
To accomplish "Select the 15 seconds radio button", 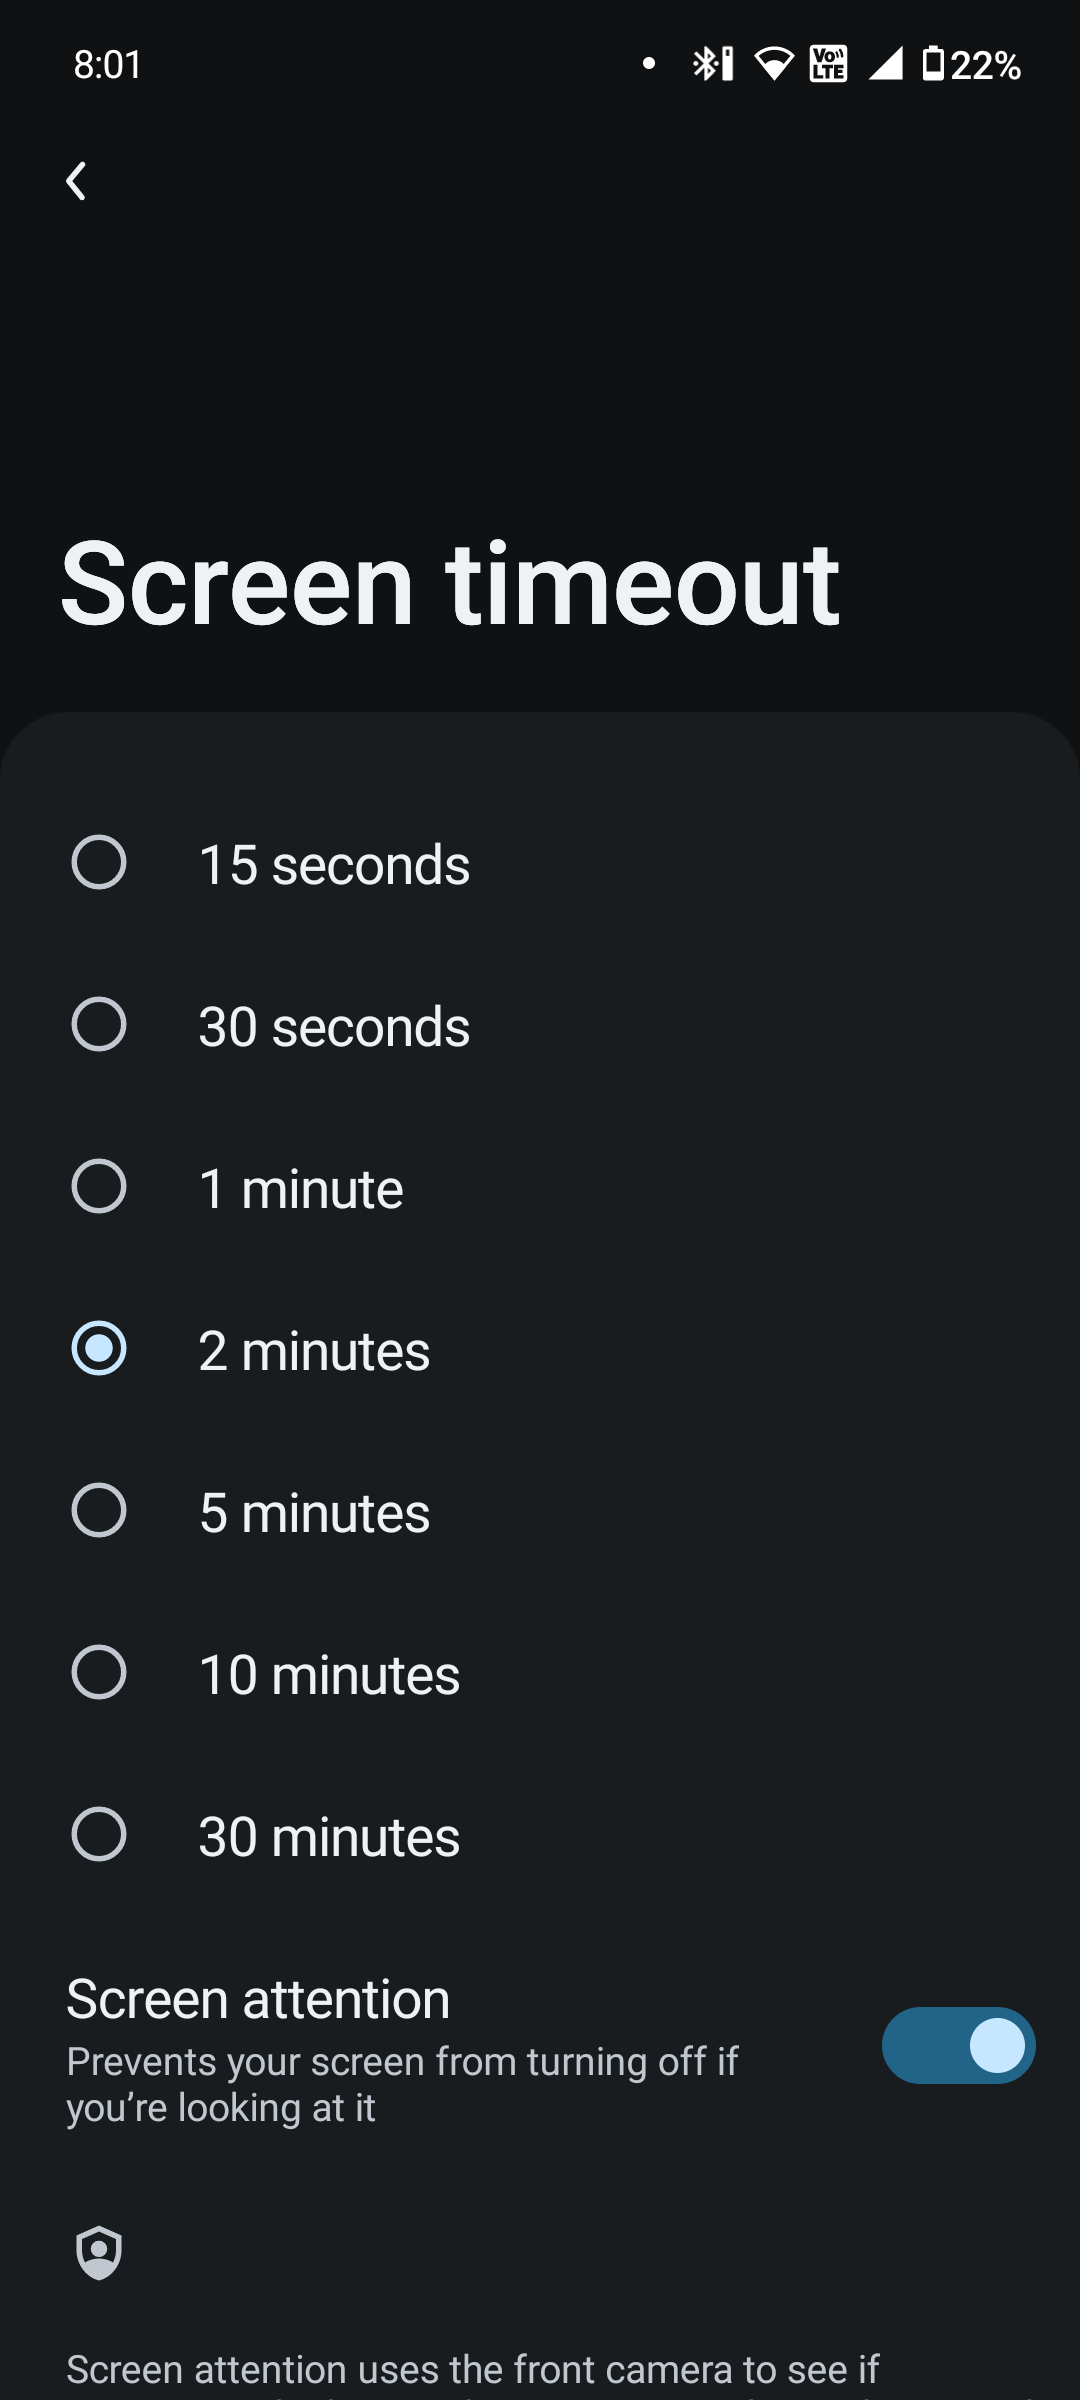I will pos(99,863).
